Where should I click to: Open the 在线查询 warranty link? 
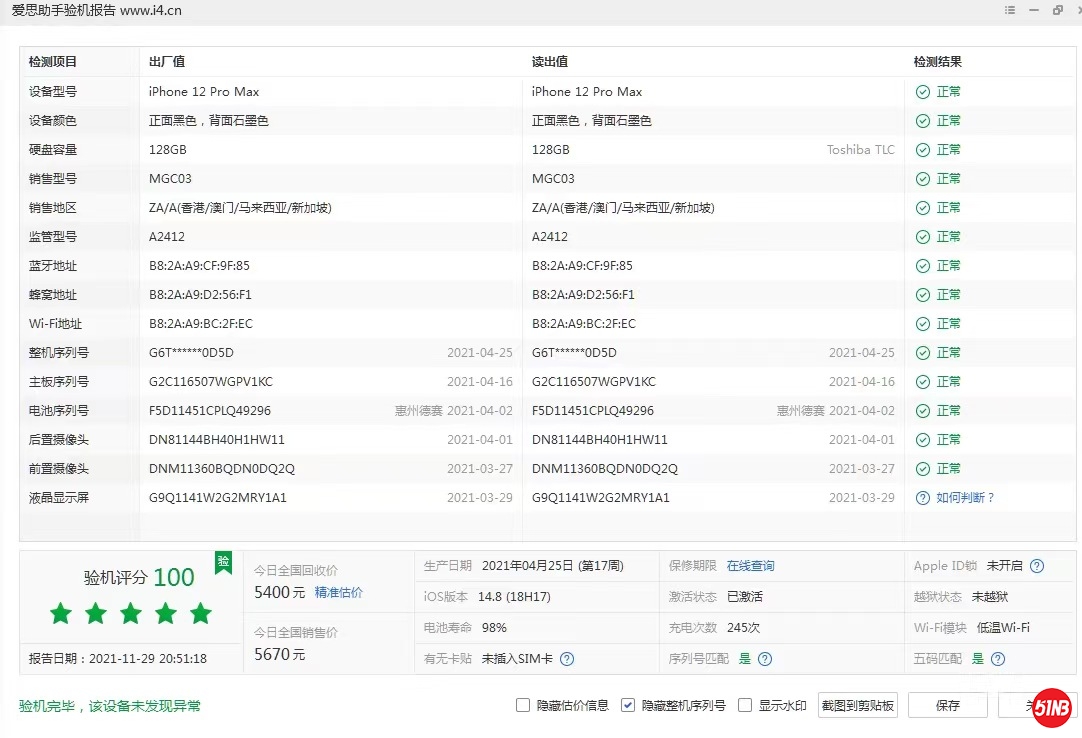click(750, 566)
